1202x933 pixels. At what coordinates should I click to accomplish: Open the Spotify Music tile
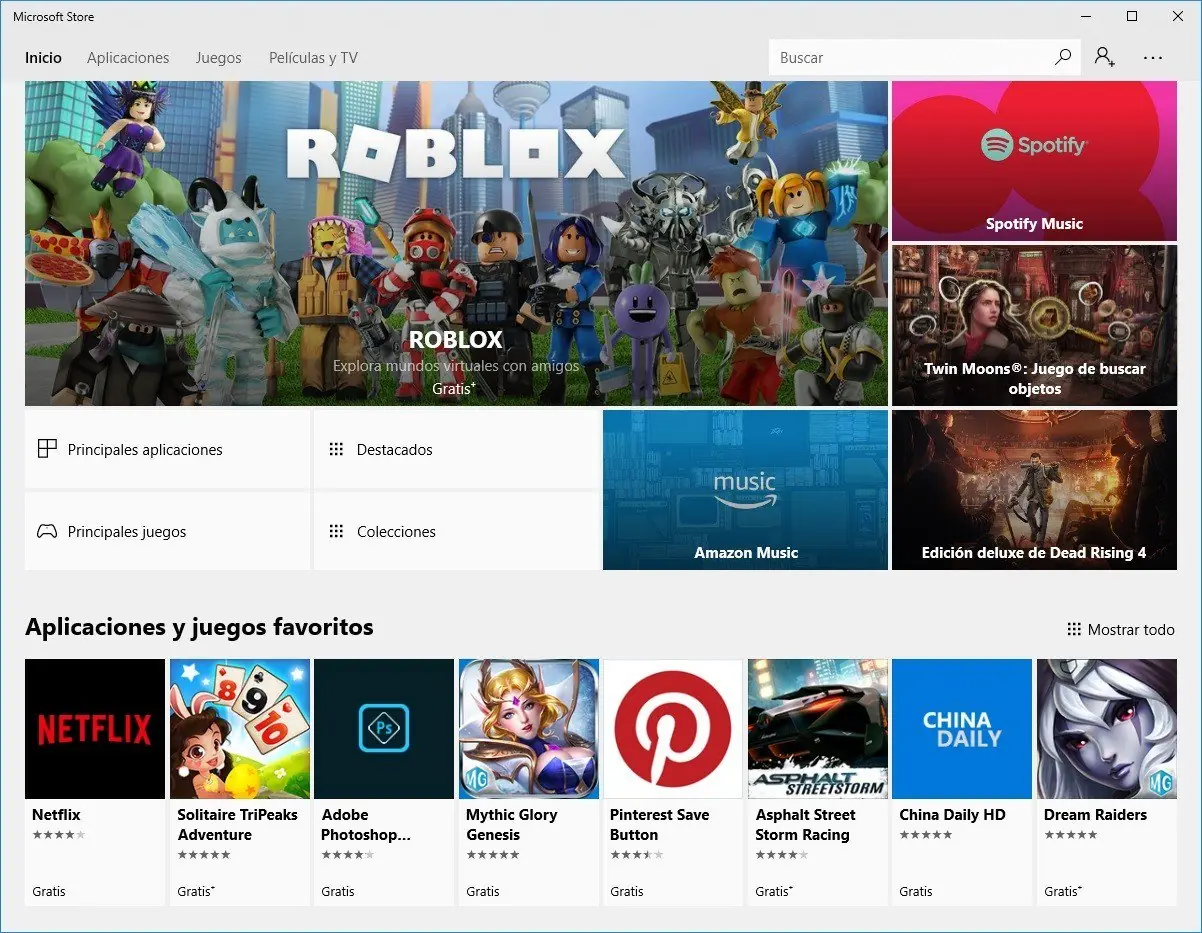click(1034, 161)
